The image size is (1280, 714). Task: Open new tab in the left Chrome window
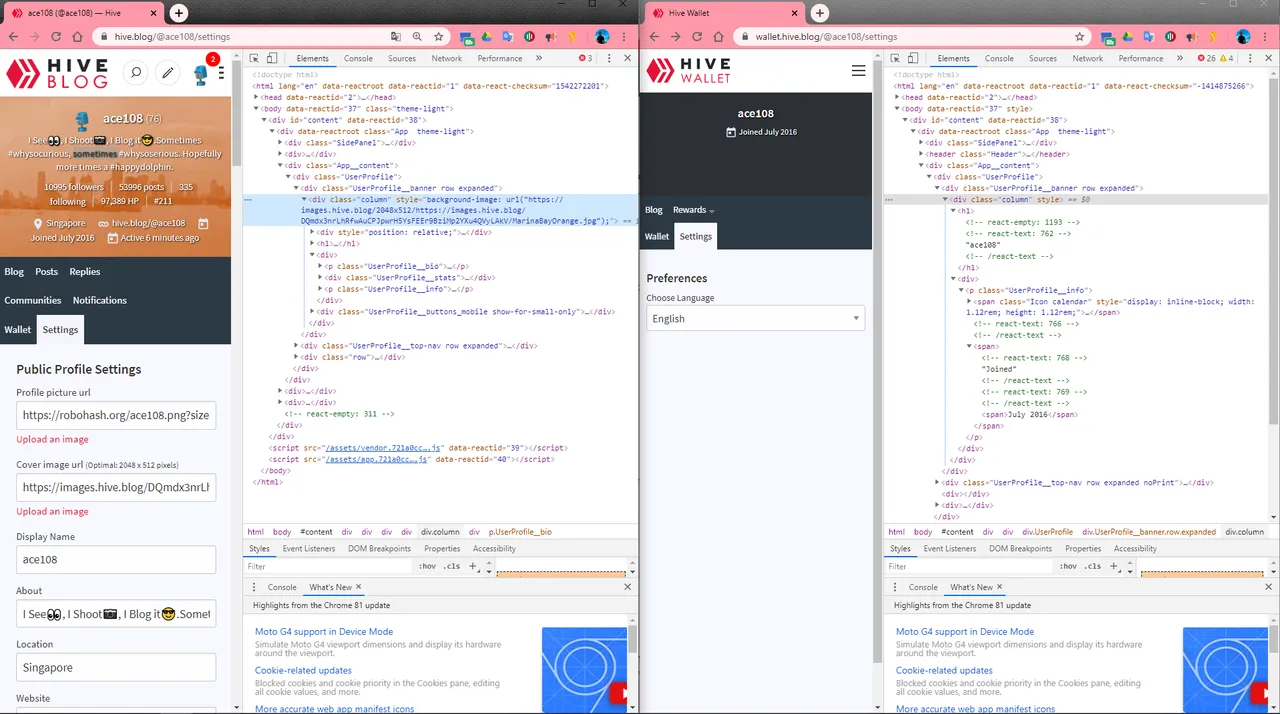pyautogui.click(x=178, y=13)
